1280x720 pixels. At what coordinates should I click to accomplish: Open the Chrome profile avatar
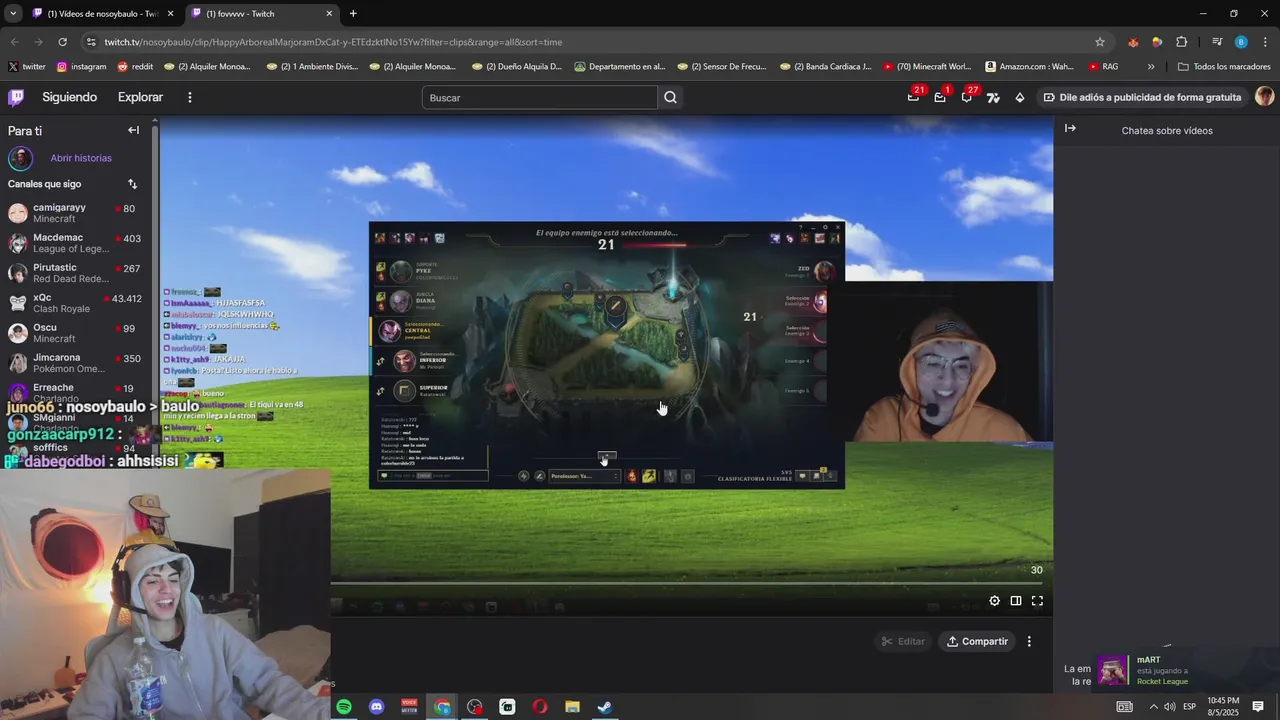coord(1241,42)
